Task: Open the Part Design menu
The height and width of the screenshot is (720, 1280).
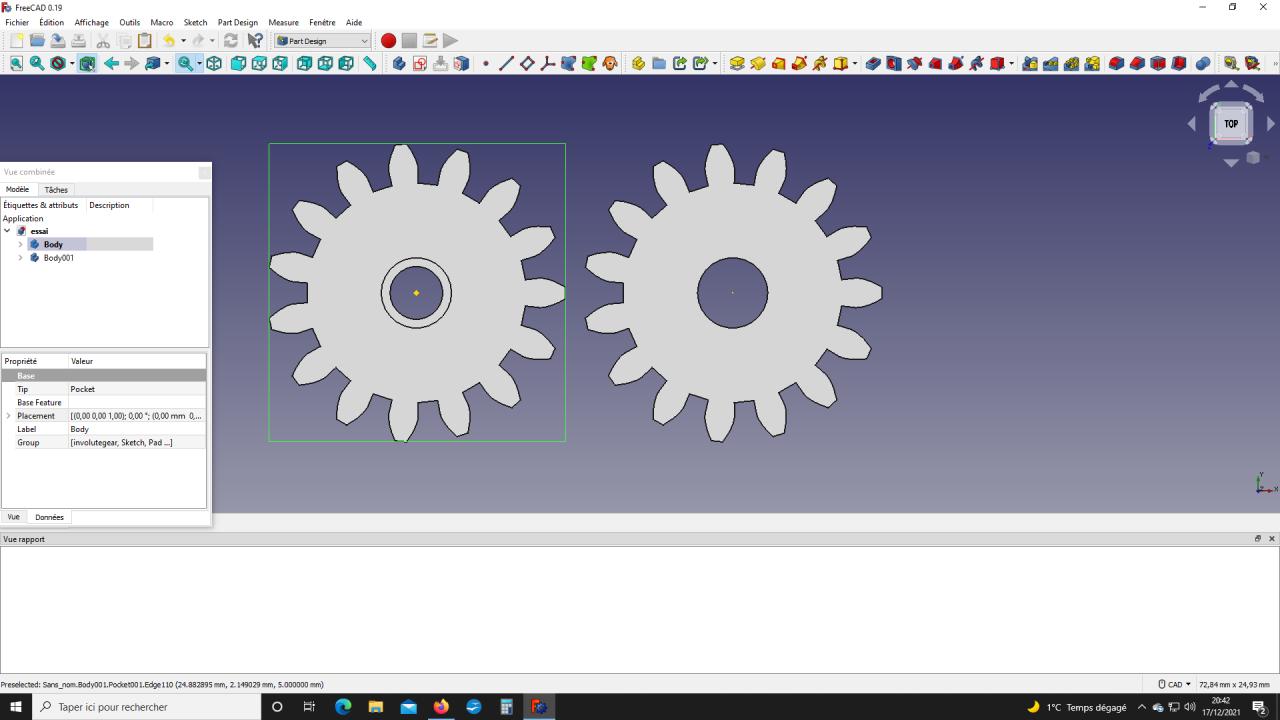Action: tap(237, 22)
